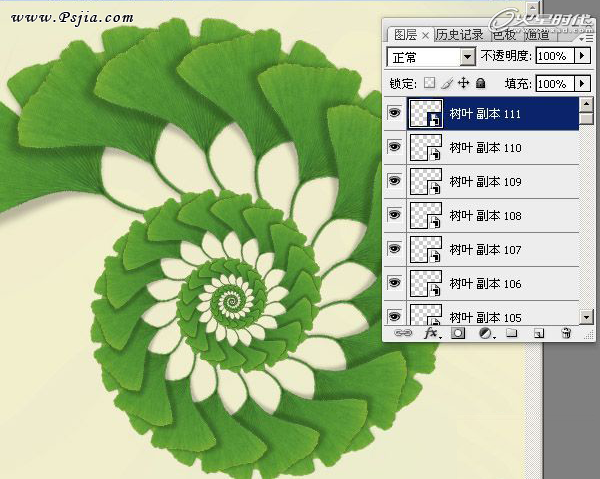Image resolution: width=600 pixels, height=479 pixels.
Task: Create a new layer group
Action: pyautogui.click(x=511, y=333)
